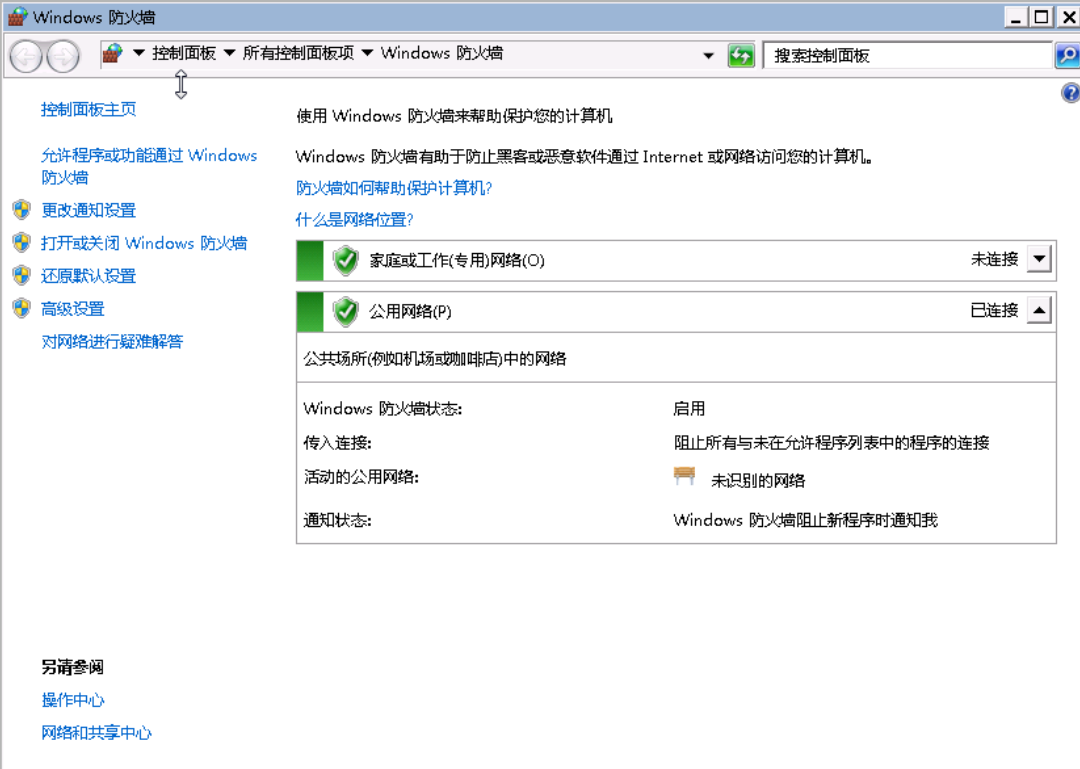Click the 未连接 status text
This screenshot has height=769, width=1080.
(995, 259)
